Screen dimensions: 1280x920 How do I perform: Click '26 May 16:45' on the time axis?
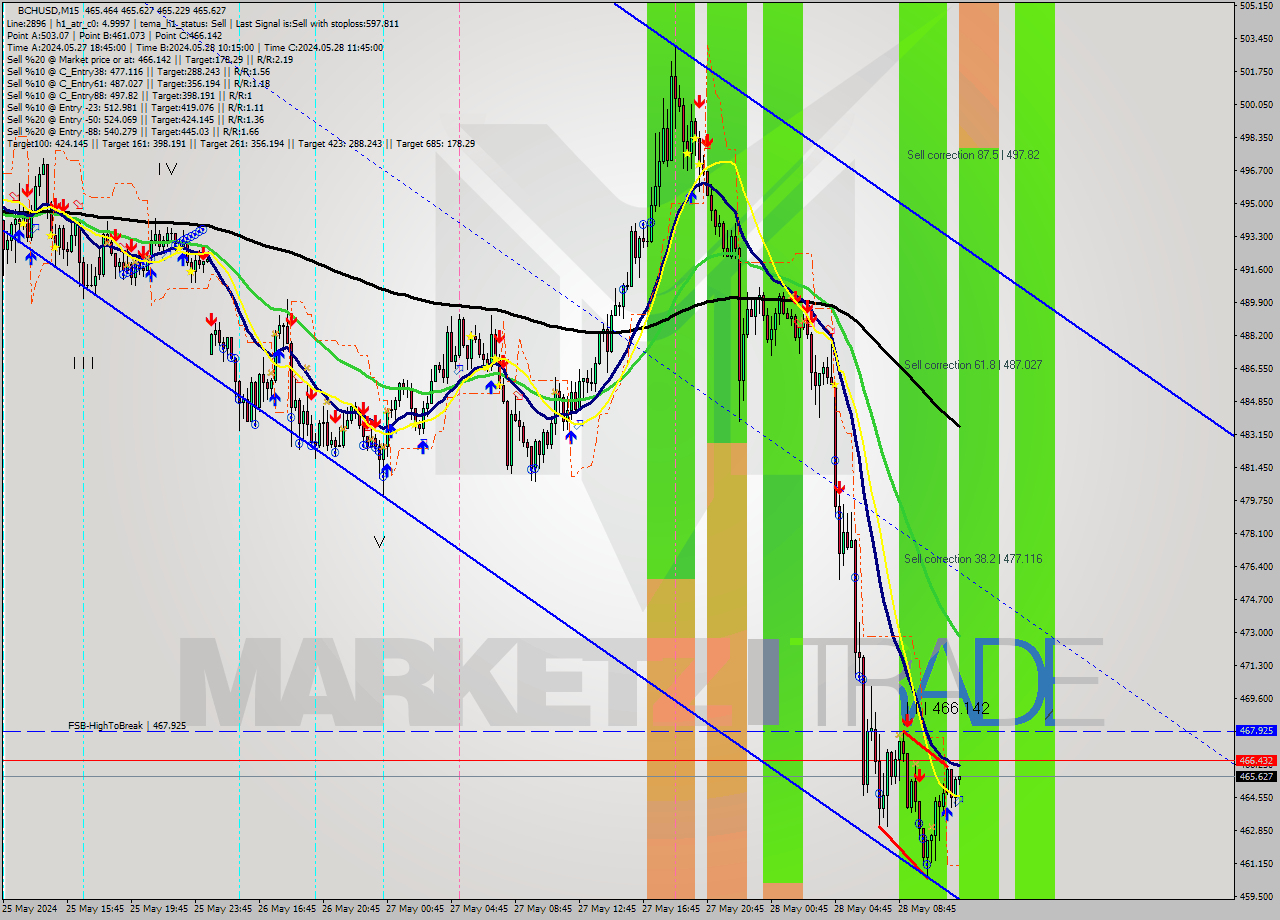point(287,909)
